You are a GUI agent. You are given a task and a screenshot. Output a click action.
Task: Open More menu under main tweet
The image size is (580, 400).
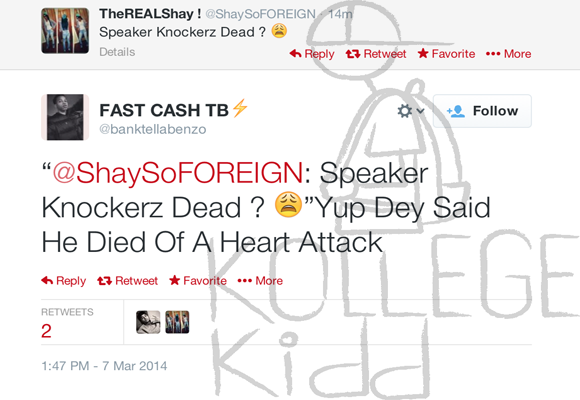click(x=260, y=281)
